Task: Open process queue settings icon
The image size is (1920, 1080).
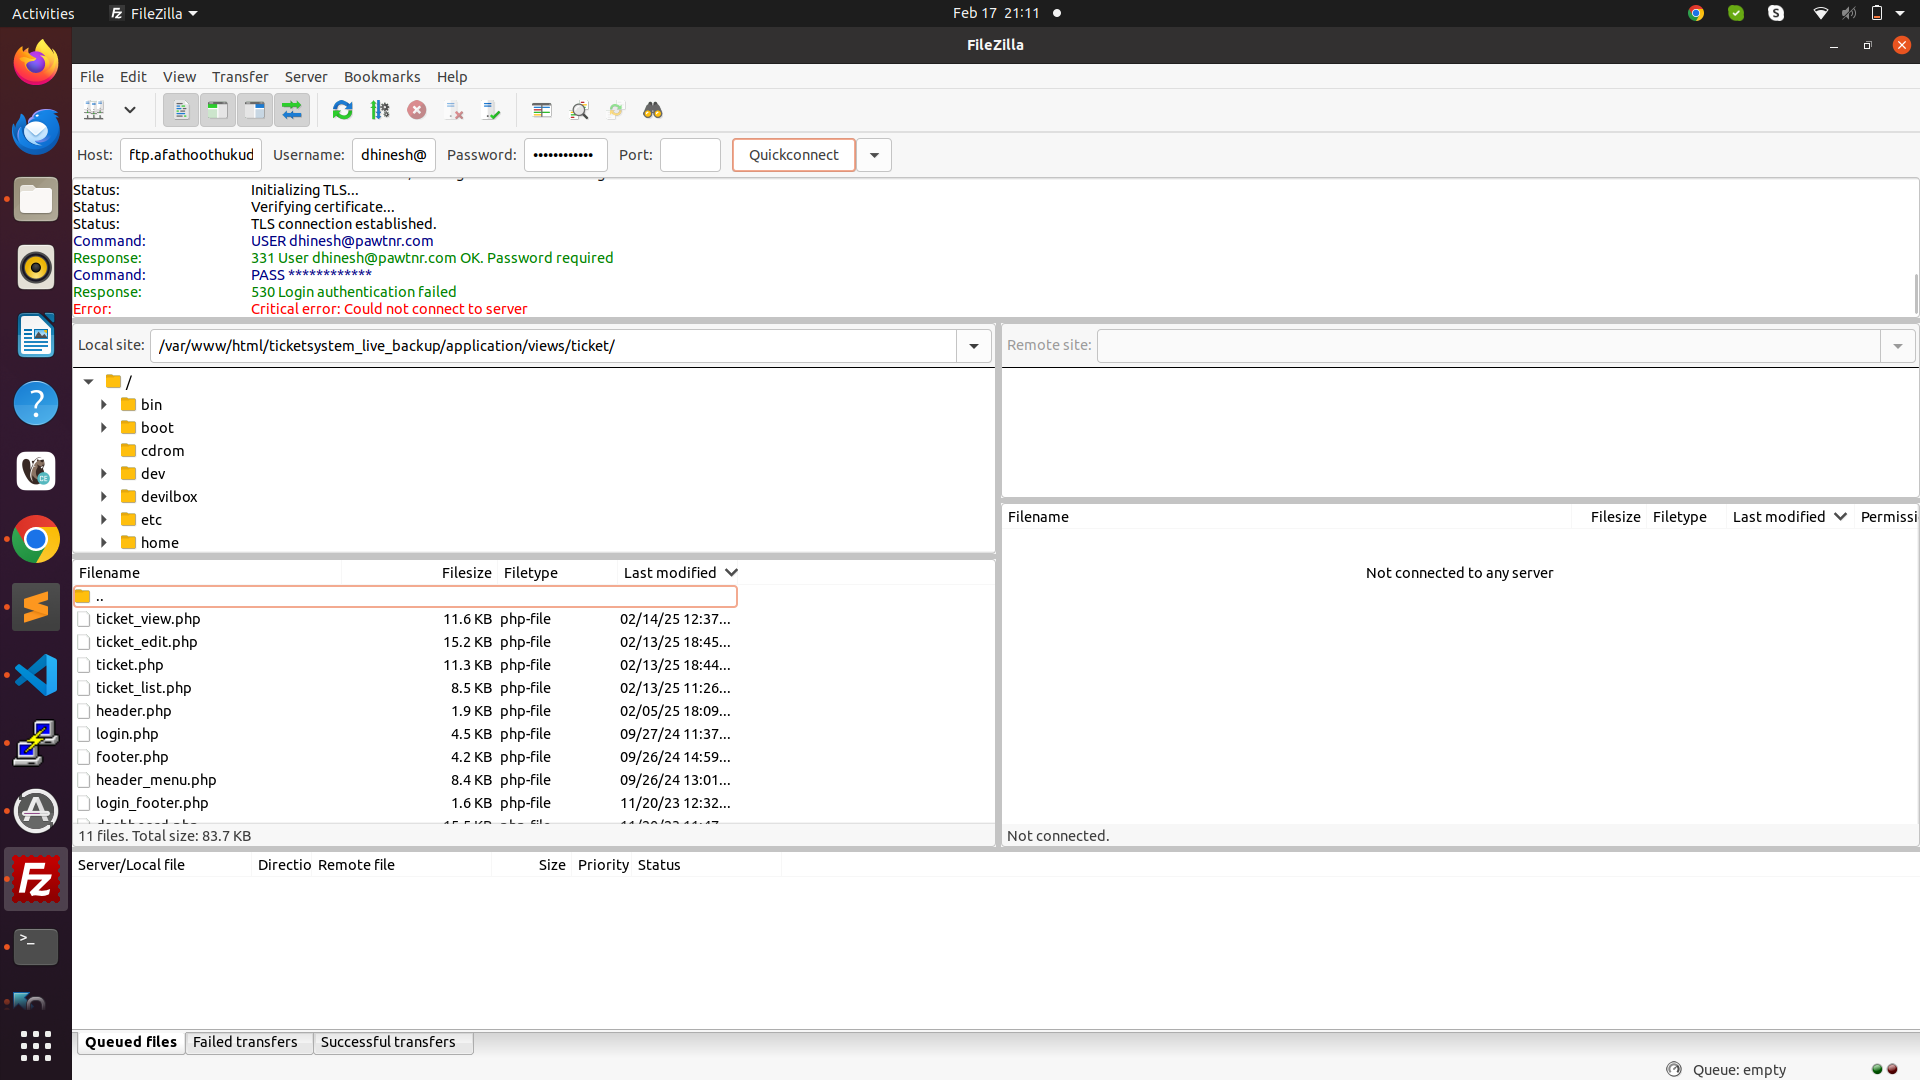Action: (x=380, y=110)
